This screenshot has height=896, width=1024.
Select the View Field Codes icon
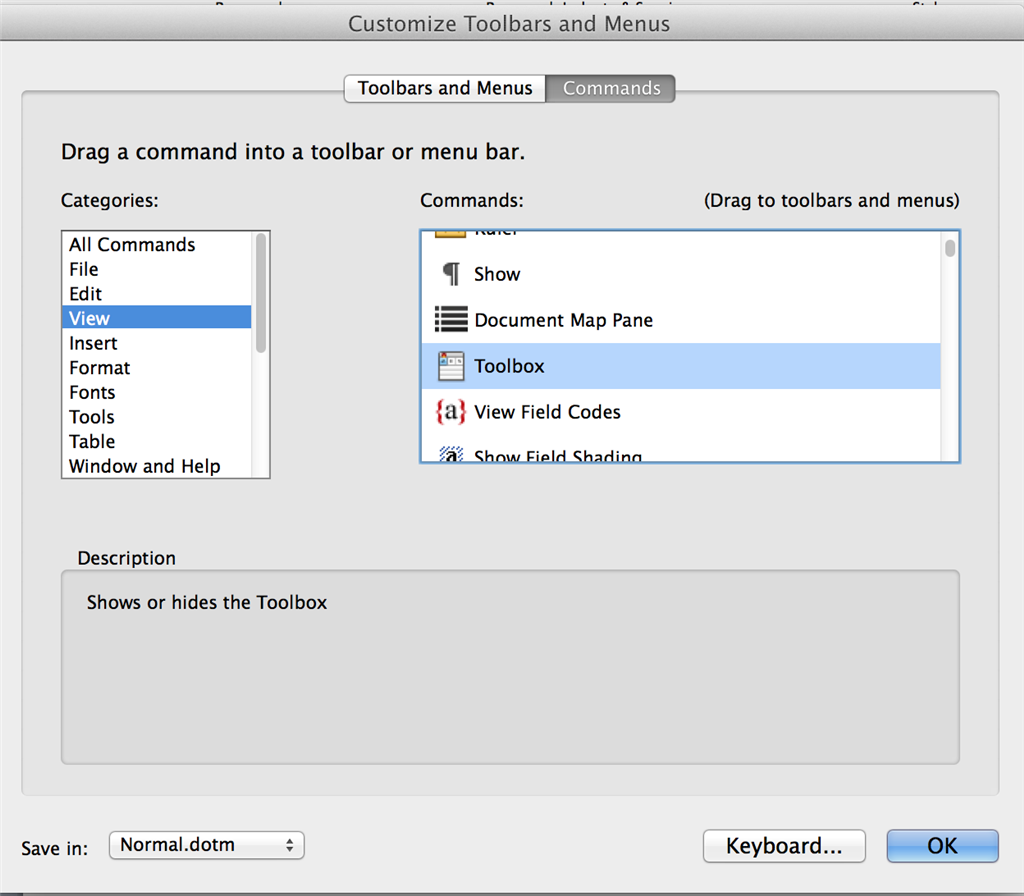pos(451,412)
